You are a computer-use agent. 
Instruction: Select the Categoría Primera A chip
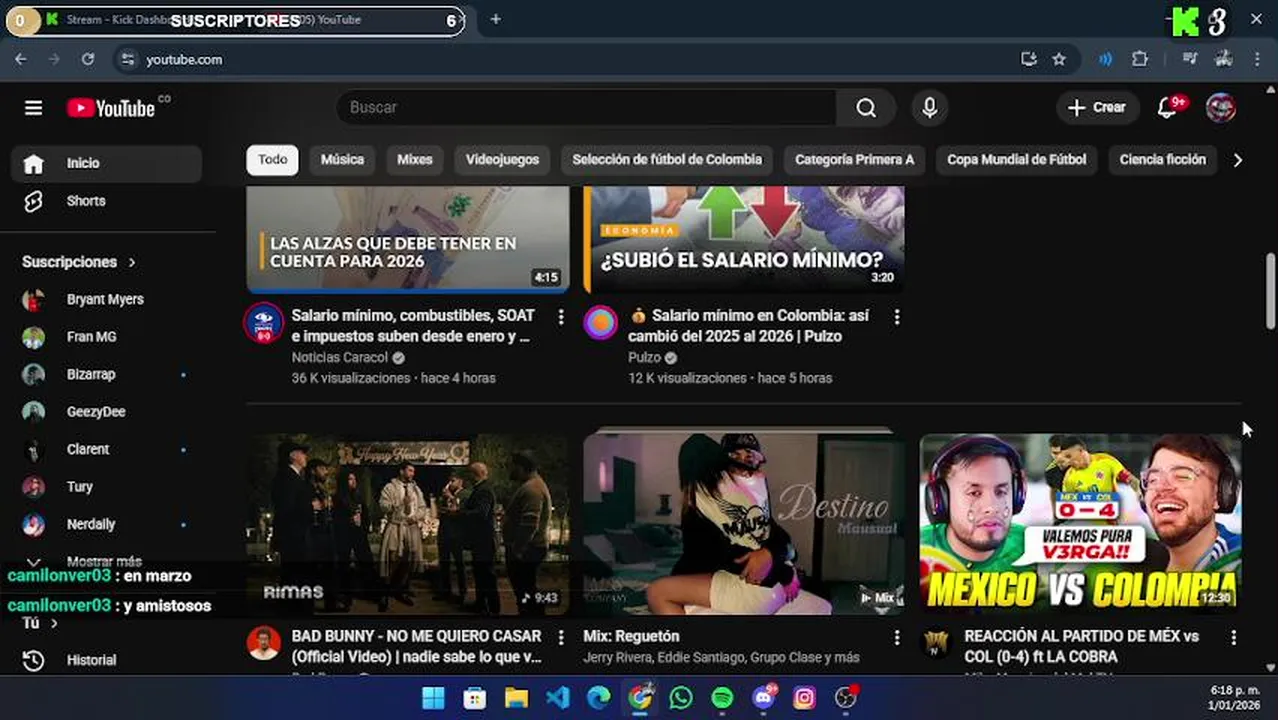(854, 159)
